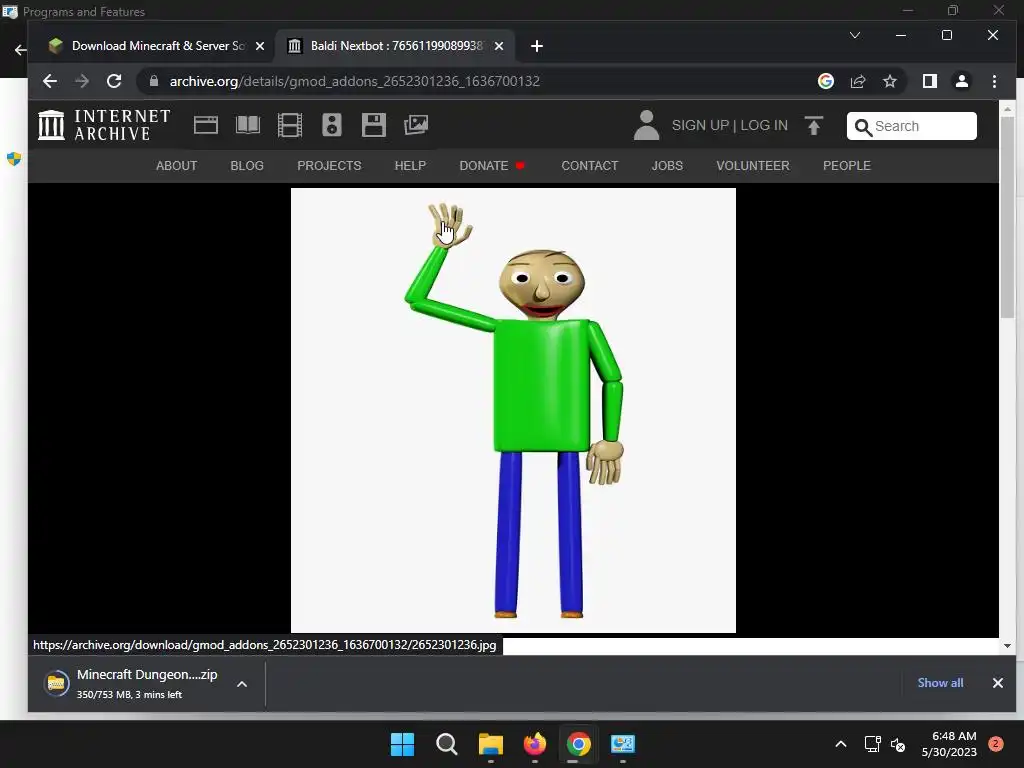Click the user avatar icon
Image resolution: width=1024 pixels, height=768 pixels.
[x=646, y=125]
